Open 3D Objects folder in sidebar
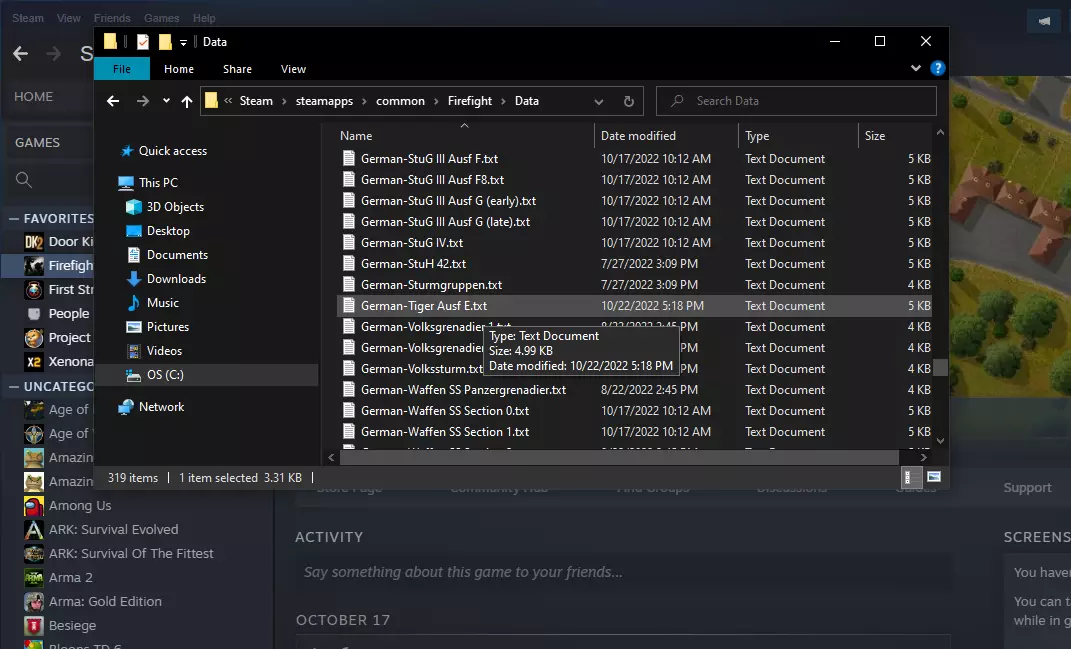This screenshot has width=1071, height=649. tap(175, 206)
